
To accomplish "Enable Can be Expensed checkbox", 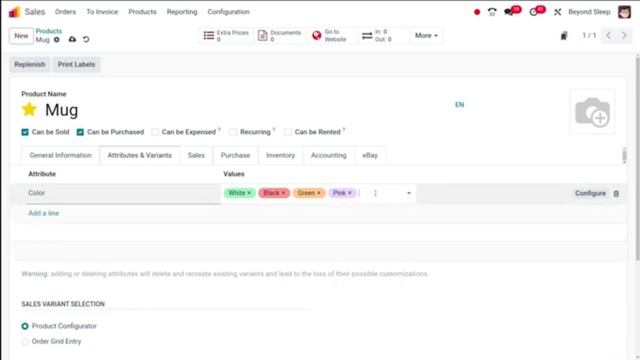I will [x=155, y=132].
